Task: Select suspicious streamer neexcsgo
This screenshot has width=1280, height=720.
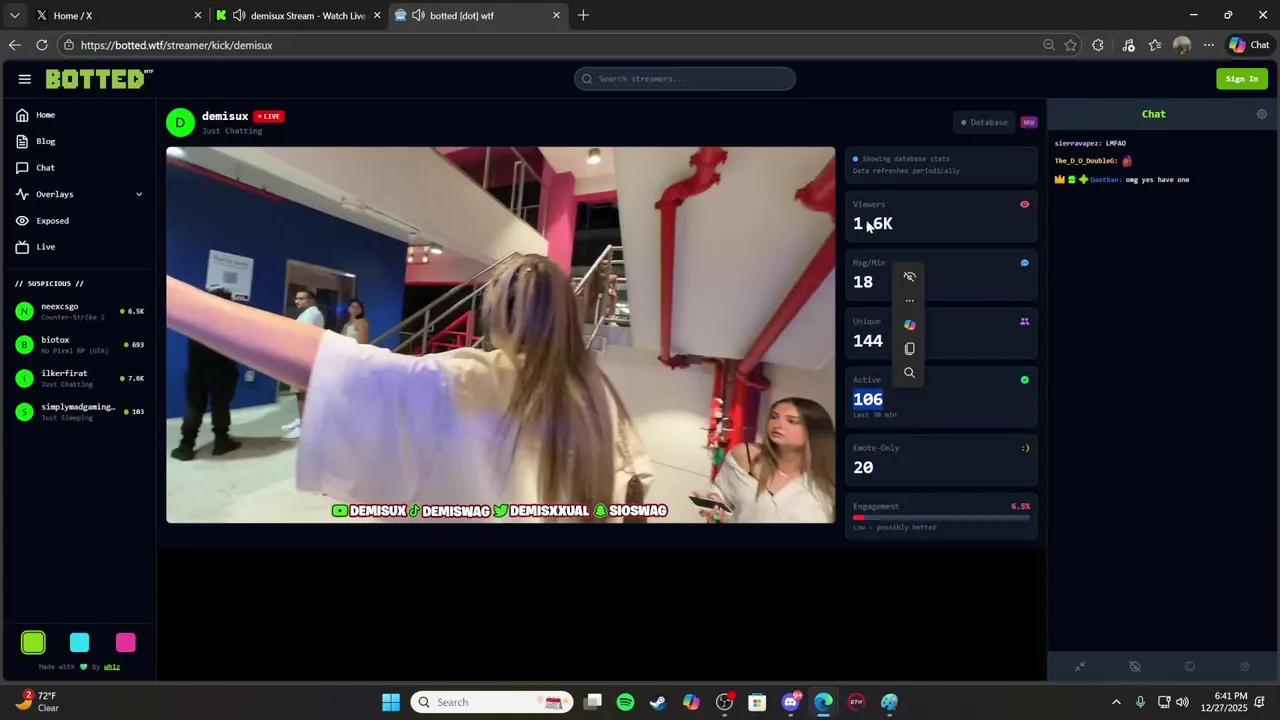Action: pyautogui.click(x=79, y=311)
